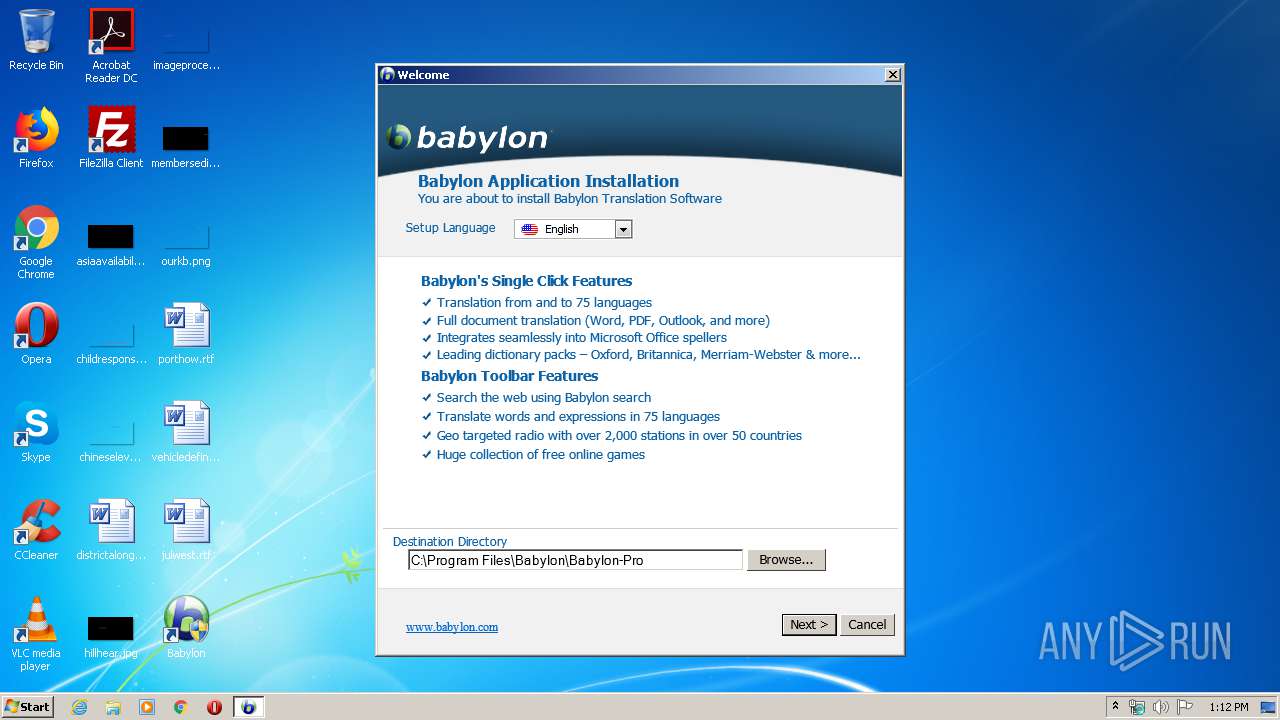This screenshot has width=1280, height=720.
Task: Launch CCleaner desktop shortcut
Action: [x=36, y=530]
